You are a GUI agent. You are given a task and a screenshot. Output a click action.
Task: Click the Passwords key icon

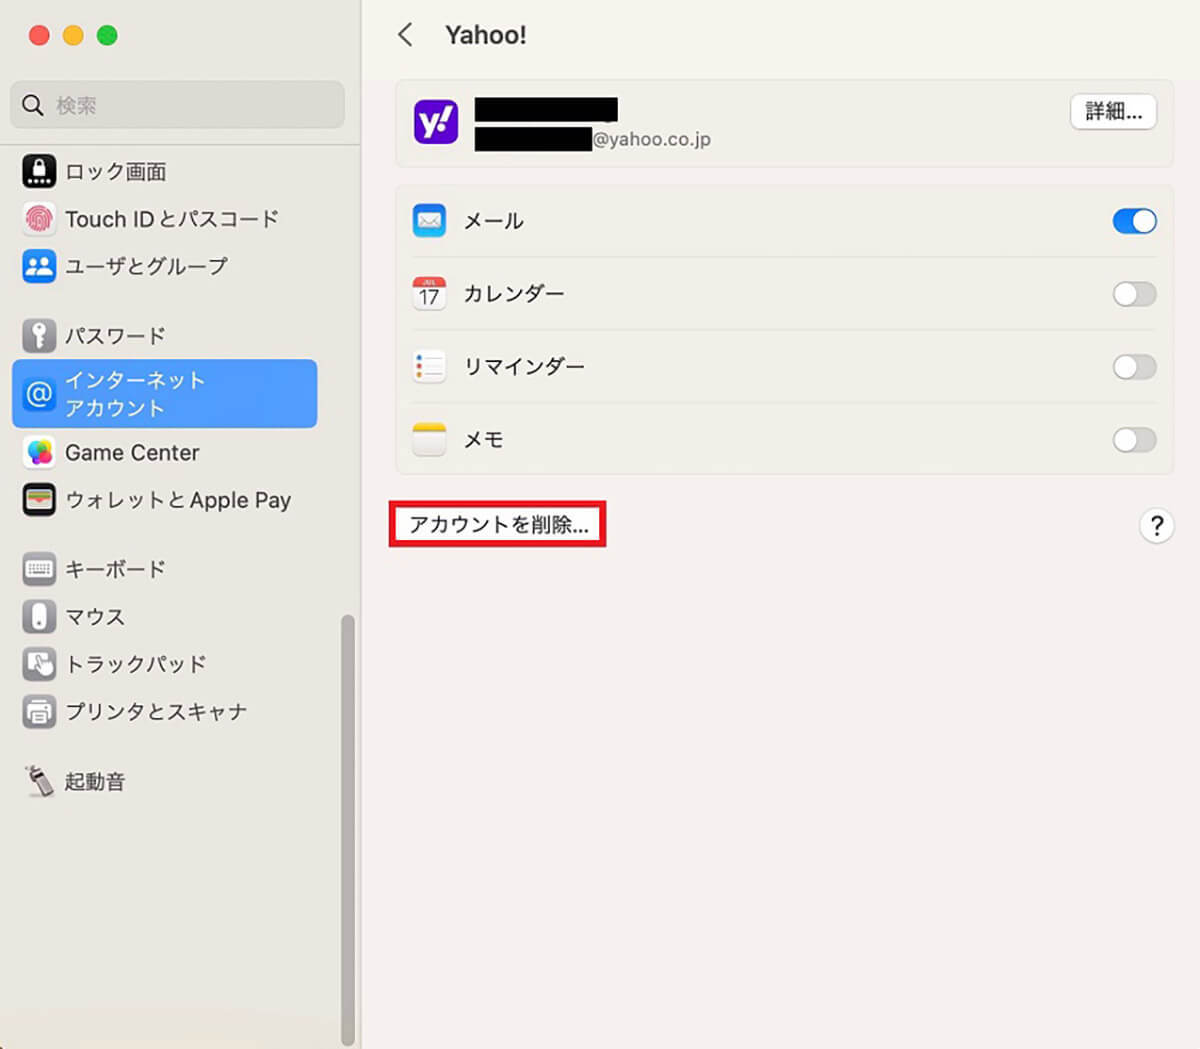click(x=39, y=335)
